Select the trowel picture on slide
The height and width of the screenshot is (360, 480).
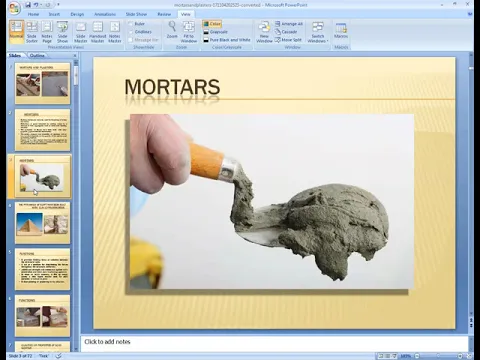(272, 201)
